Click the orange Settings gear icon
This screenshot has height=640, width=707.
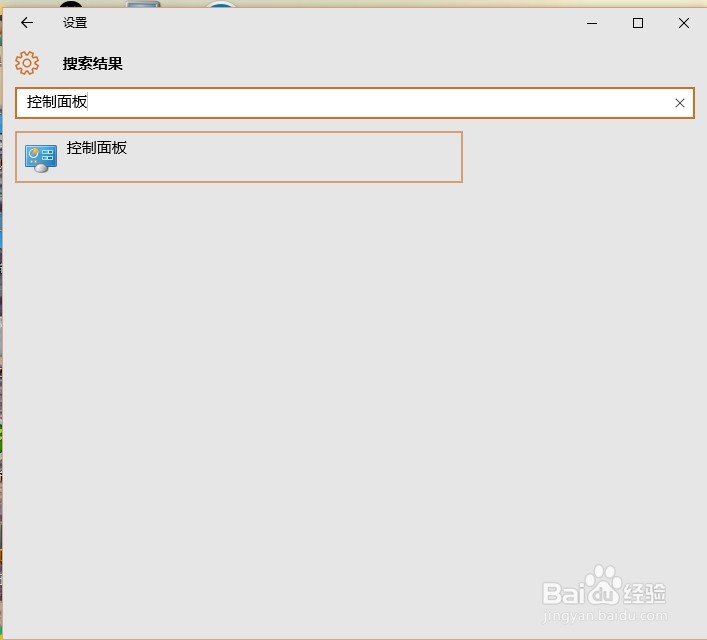coord(27,63)
